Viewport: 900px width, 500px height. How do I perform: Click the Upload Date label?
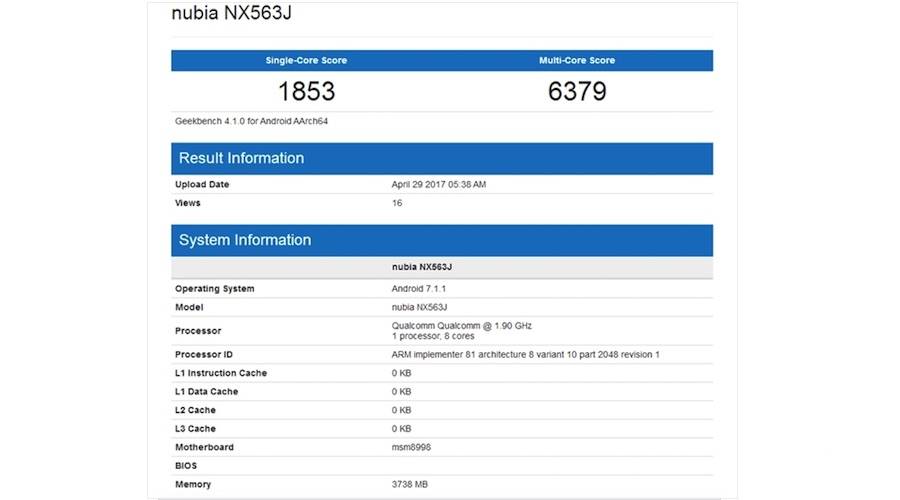(x=202, y=184)
